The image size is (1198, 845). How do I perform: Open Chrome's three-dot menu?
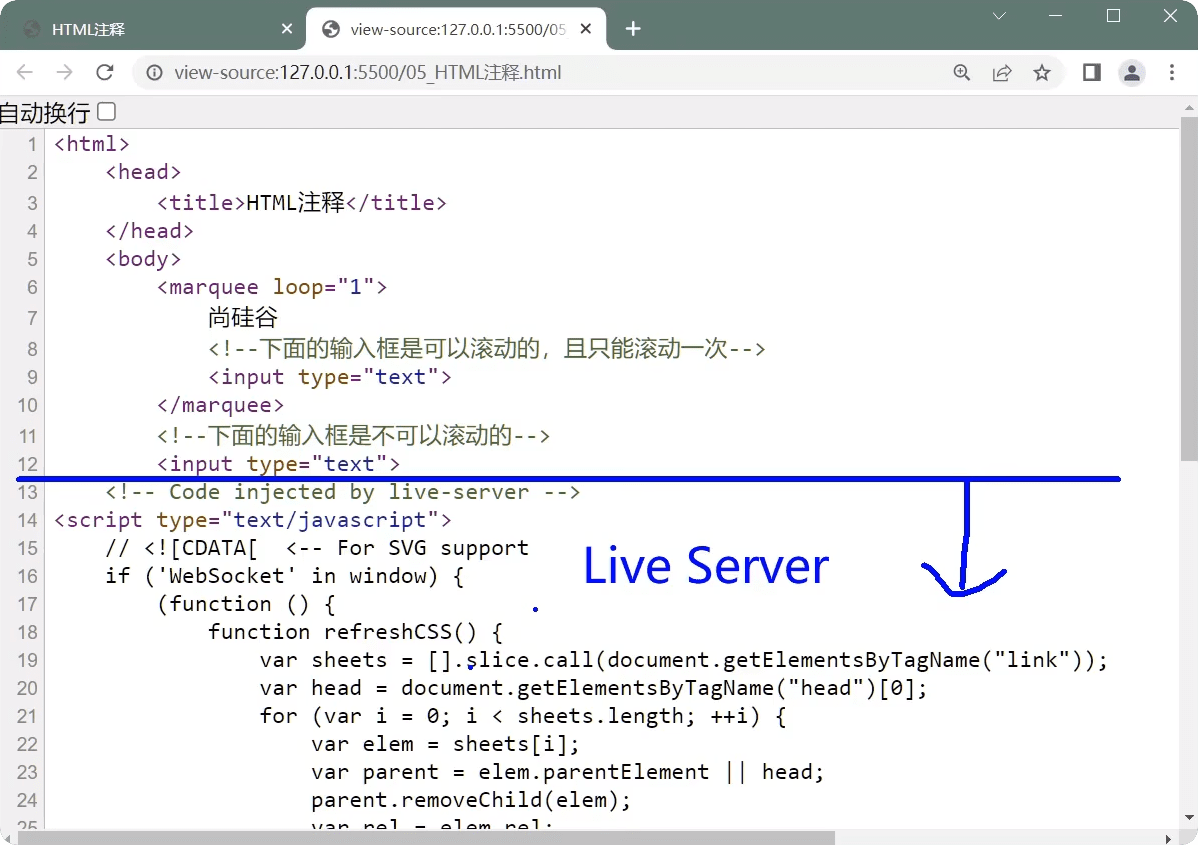[x=1172, y=73]
